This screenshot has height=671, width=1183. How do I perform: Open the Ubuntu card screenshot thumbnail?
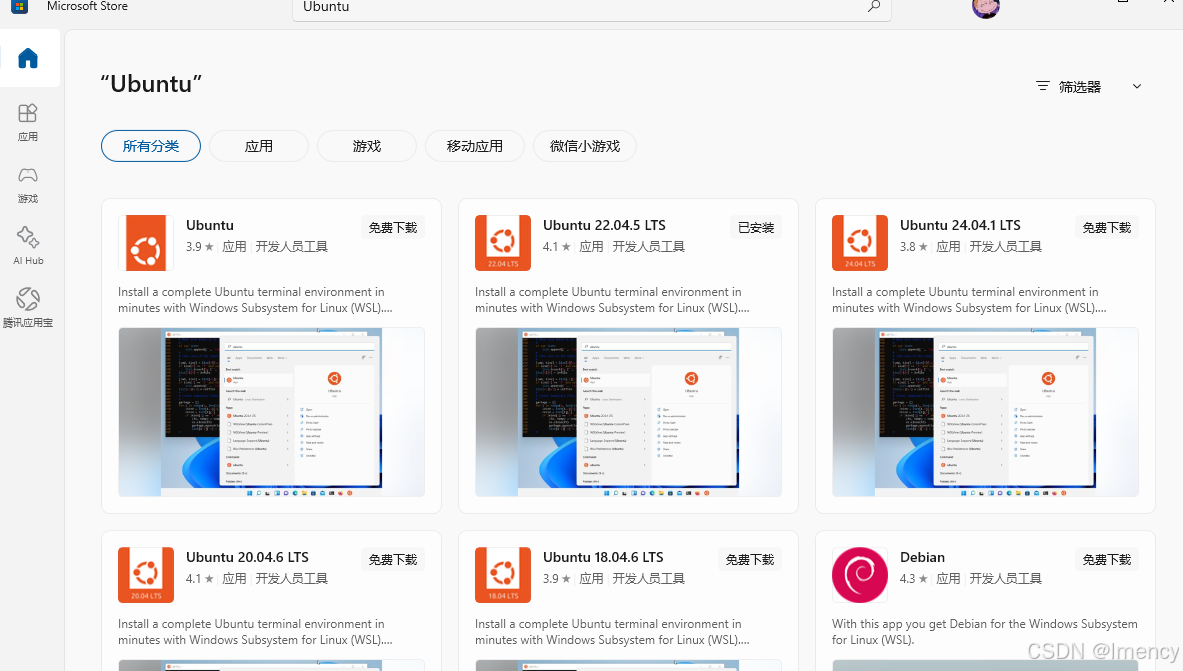pyautogui.click(x=272, y=412)
